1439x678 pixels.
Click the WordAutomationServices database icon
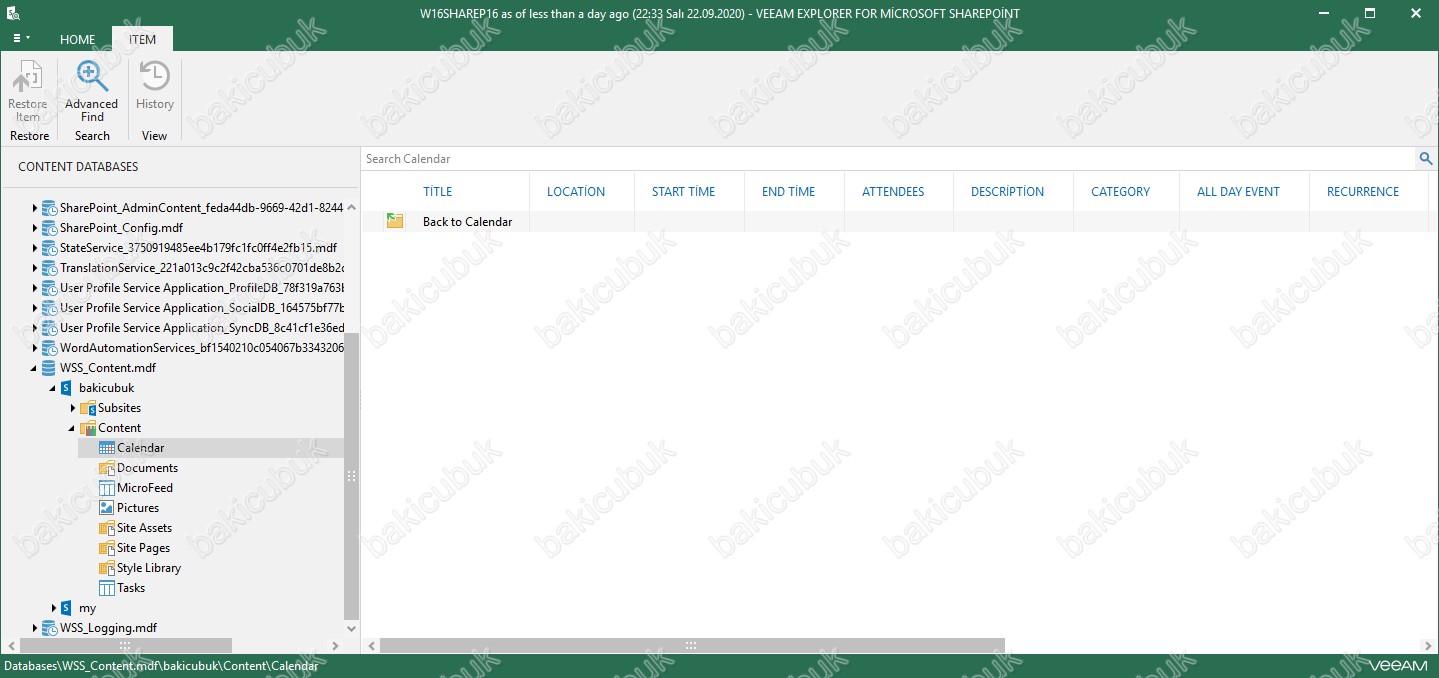tap(49, 348)
